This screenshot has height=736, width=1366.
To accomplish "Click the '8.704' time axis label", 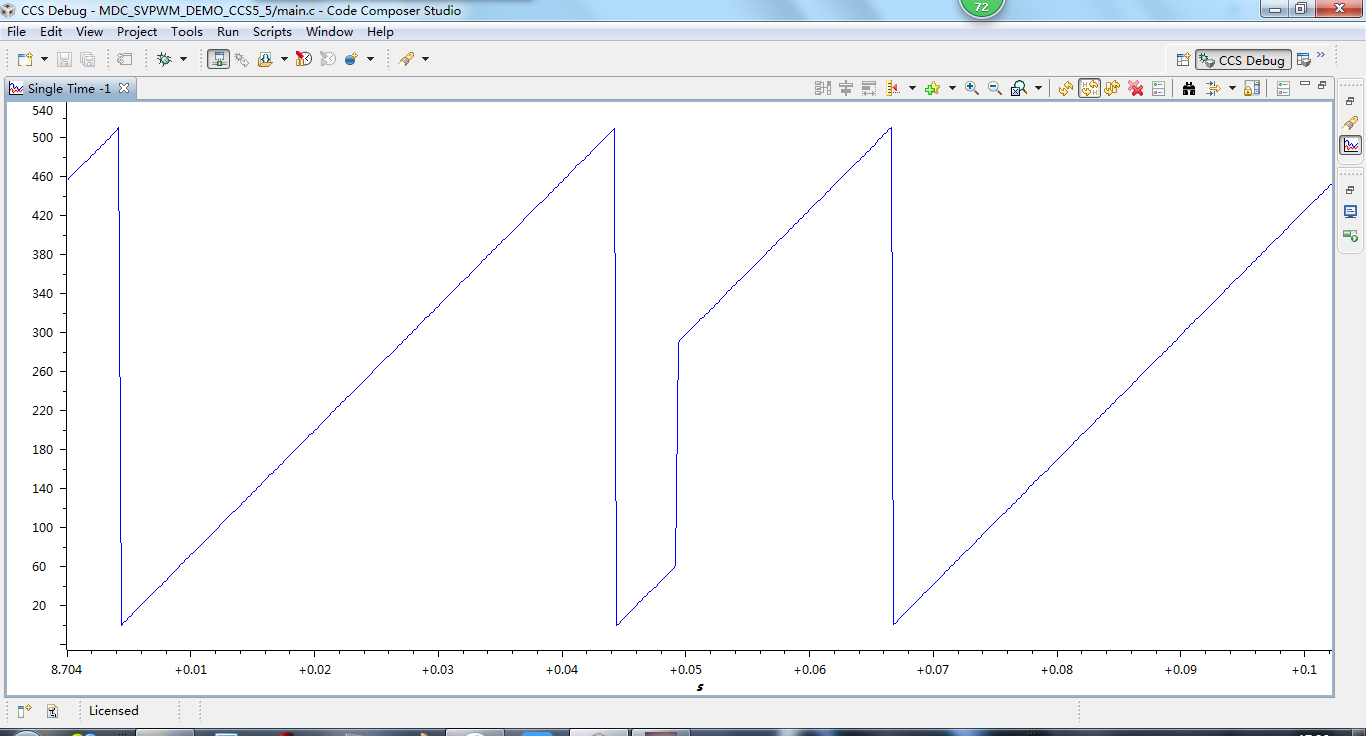I will (68, 669).
